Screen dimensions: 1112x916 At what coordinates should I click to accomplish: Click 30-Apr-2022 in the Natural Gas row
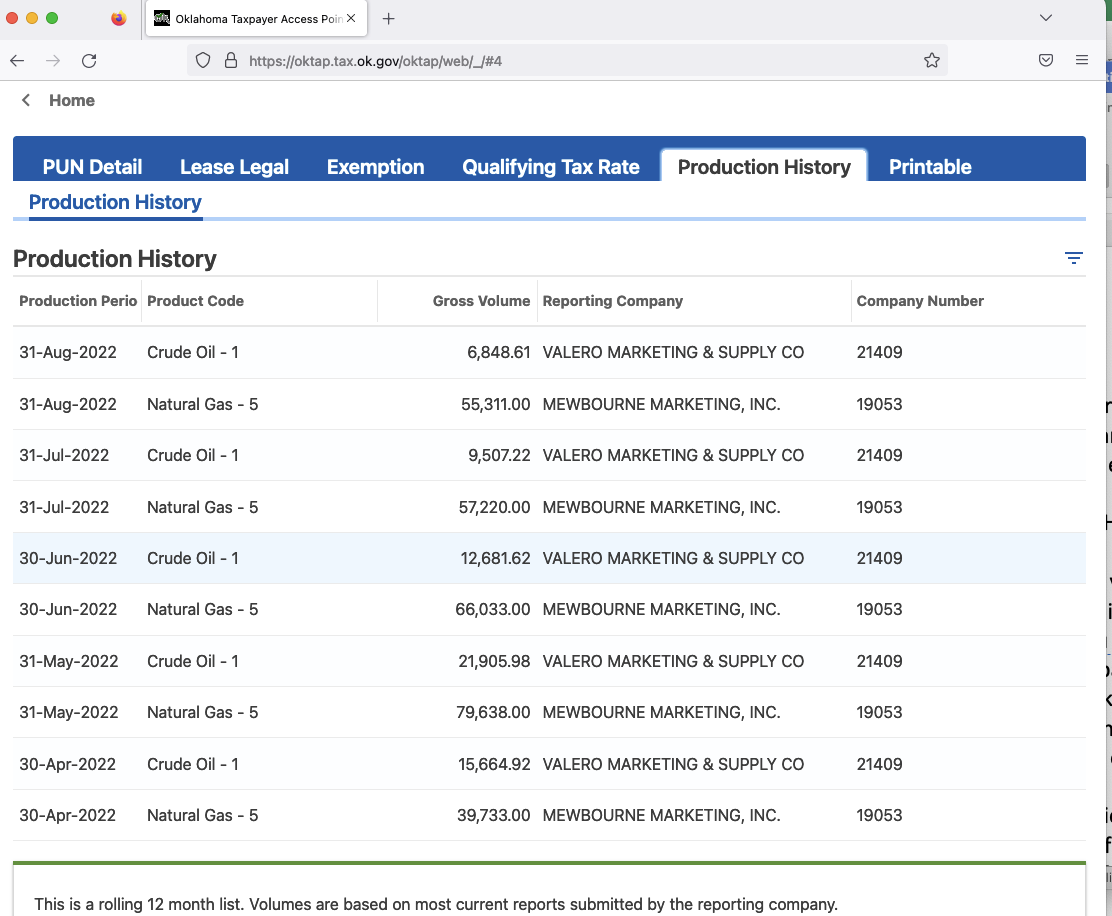[67, 815]
